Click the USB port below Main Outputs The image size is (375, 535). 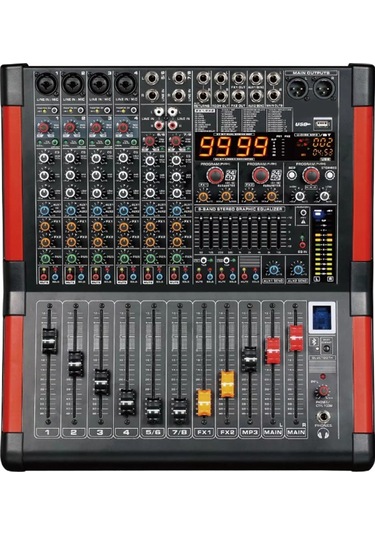322,123
